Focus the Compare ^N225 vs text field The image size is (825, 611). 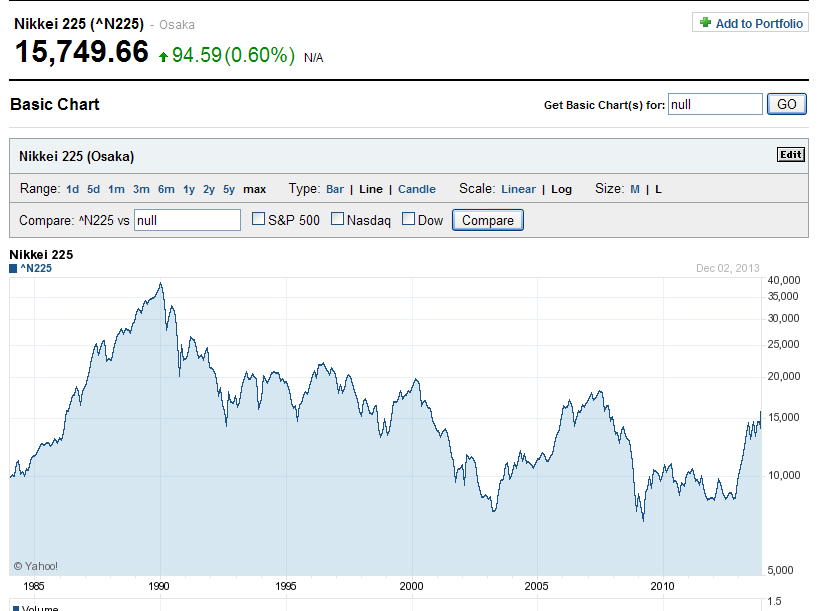(x=187, y=220)
